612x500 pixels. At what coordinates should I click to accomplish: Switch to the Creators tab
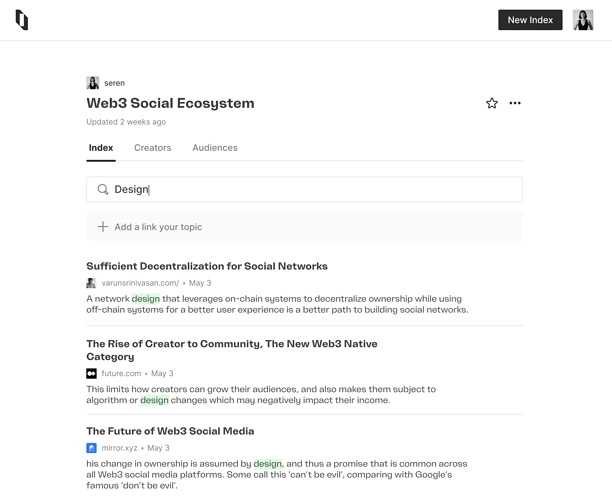click(153, 148)
